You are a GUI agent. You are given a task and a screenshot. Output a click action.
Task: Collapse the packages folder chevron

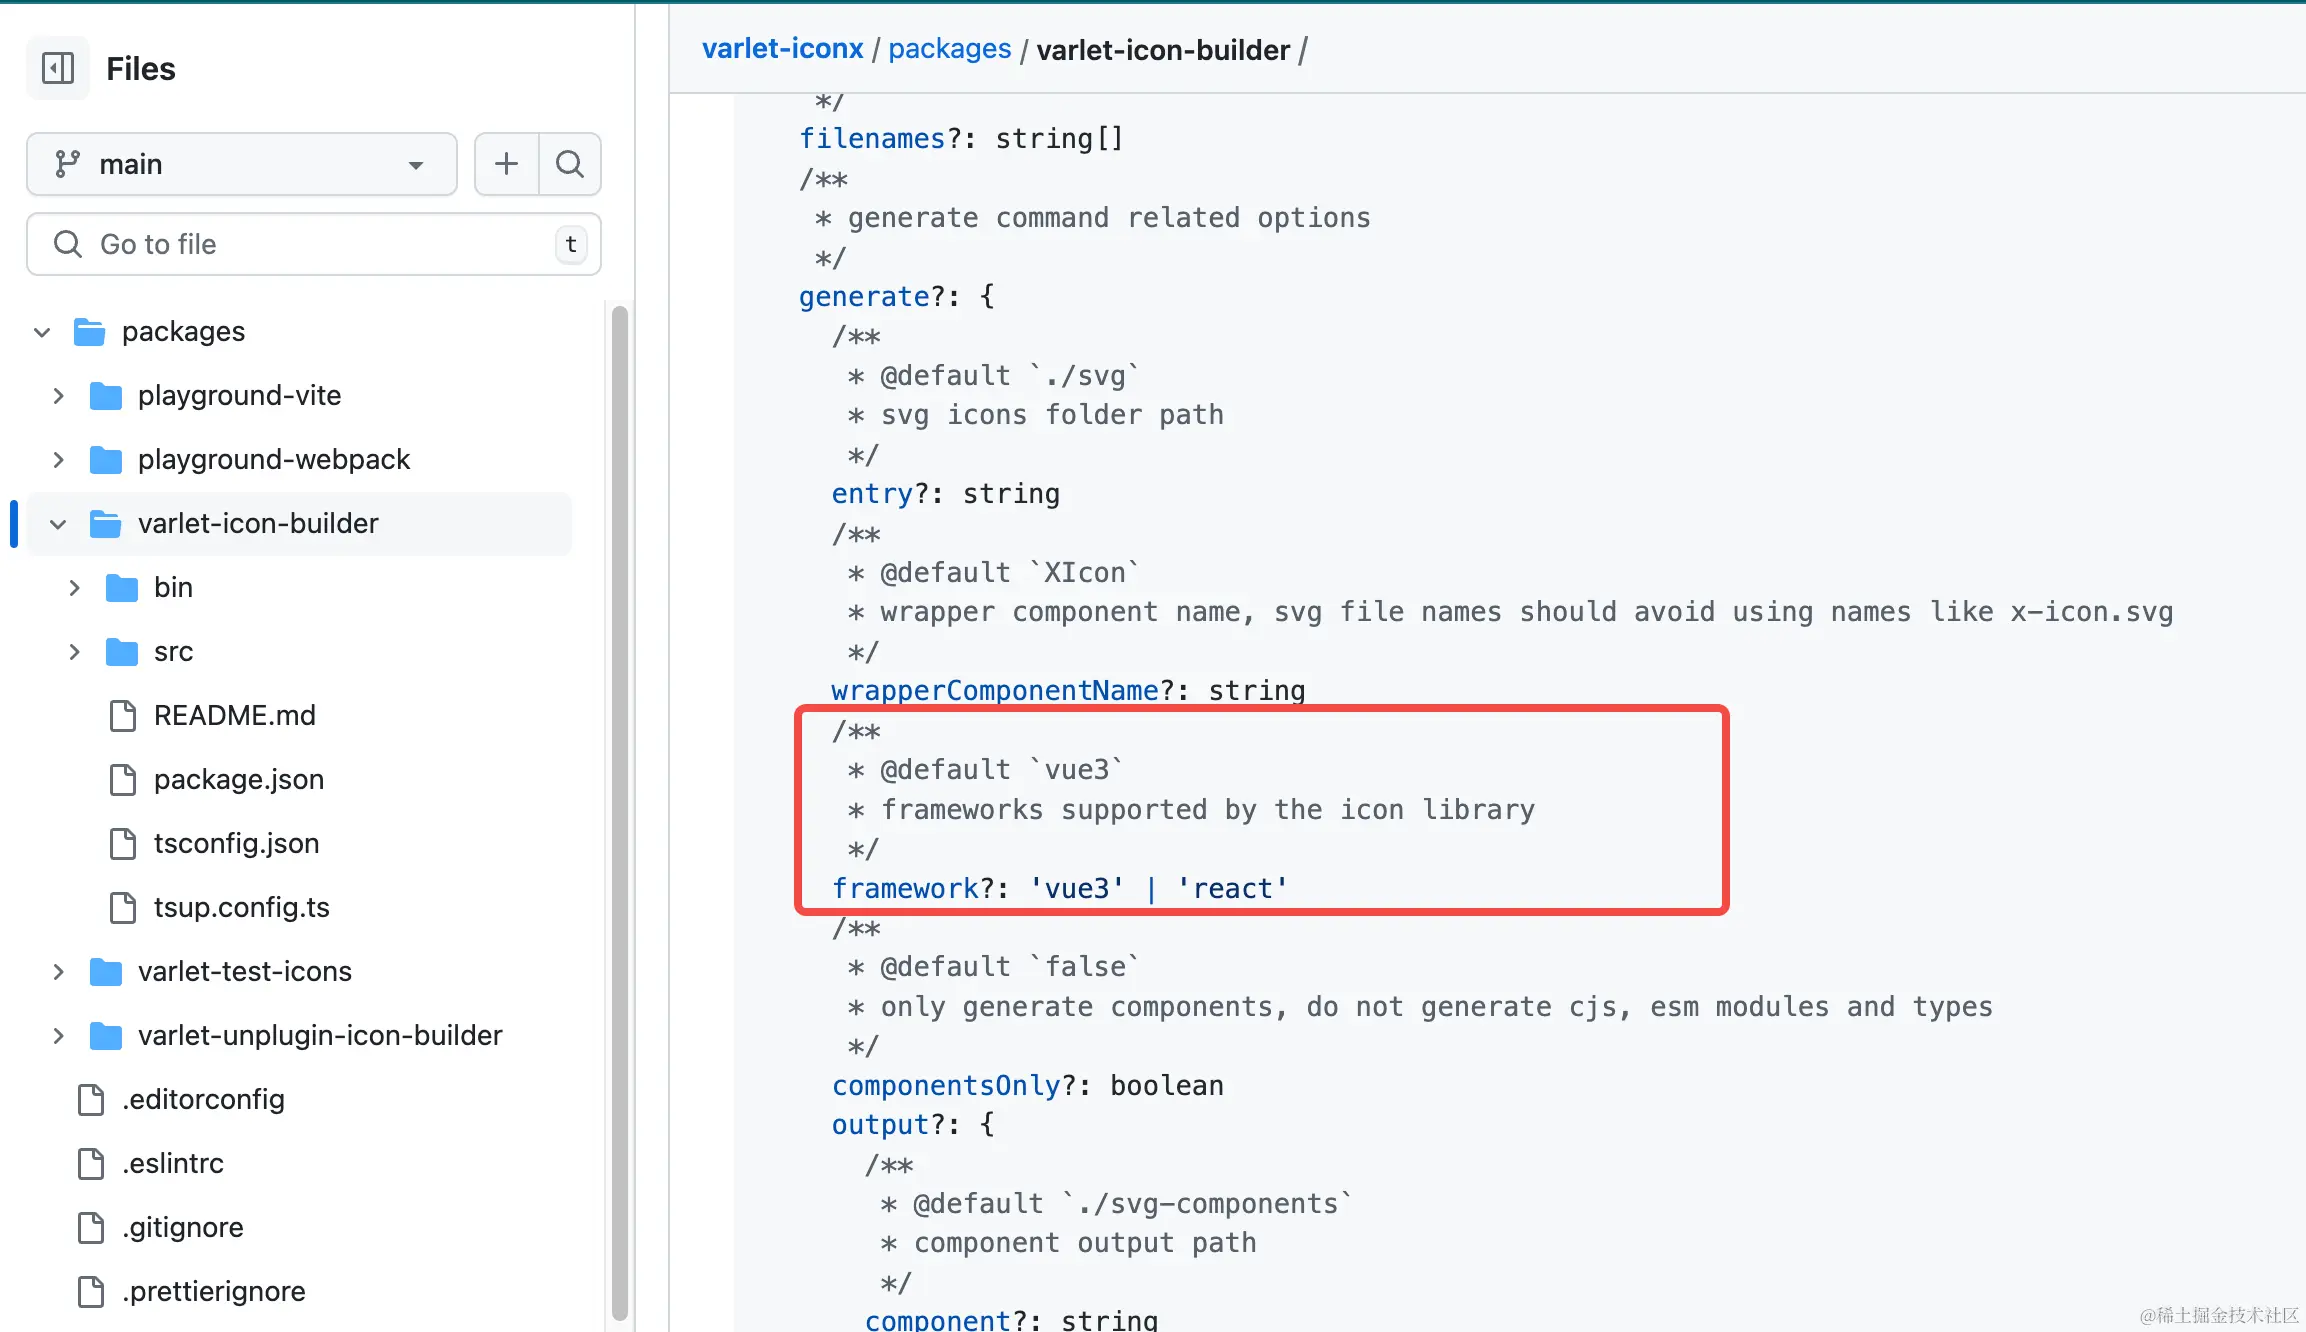coord(42,332)
